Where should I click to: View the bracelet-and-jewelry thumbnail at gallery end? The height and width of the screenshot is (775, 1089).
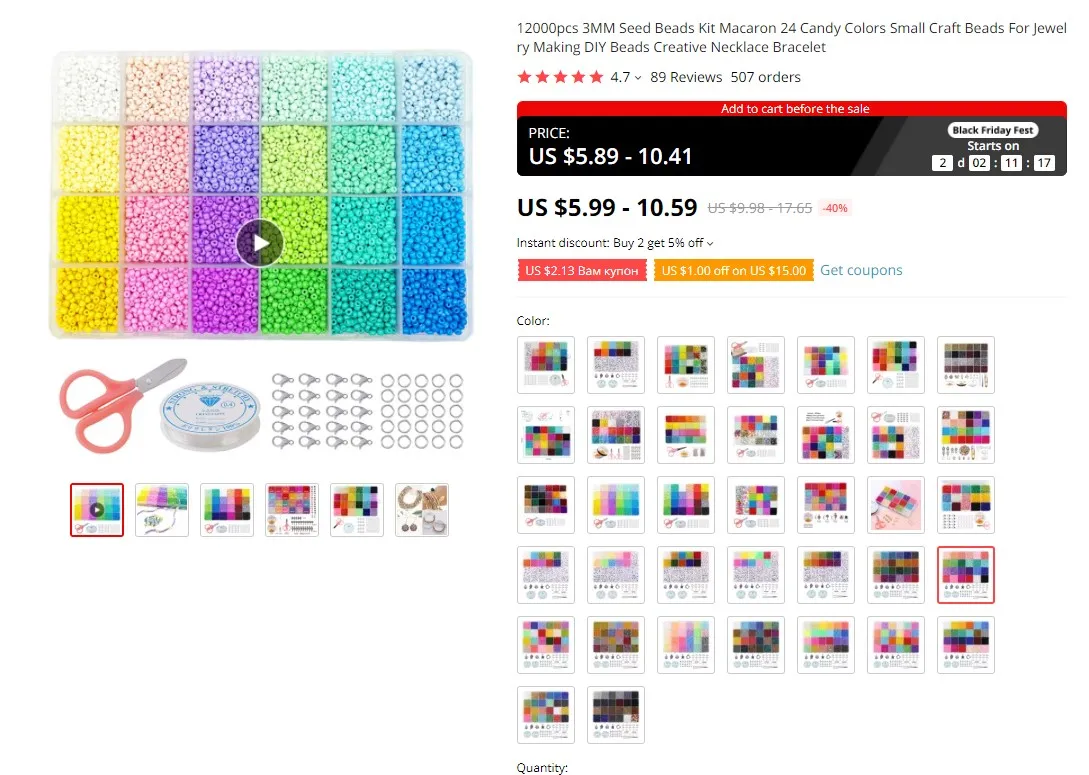point(422,510)
